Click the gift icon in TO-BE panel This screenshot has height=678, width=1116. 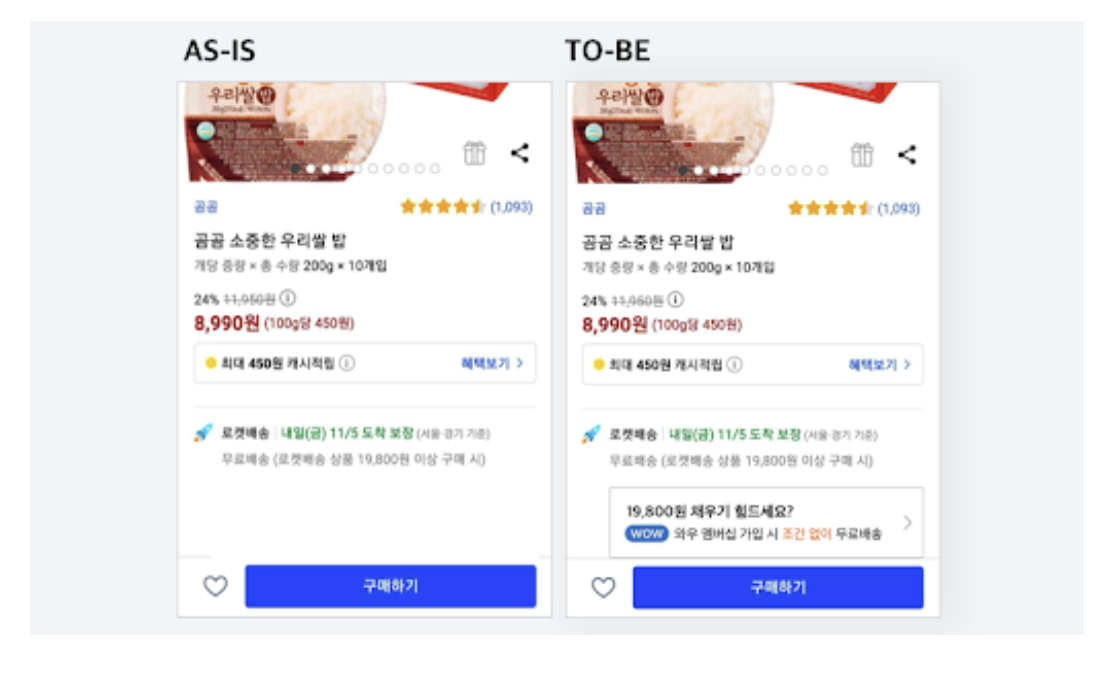(x=861, y=154)
